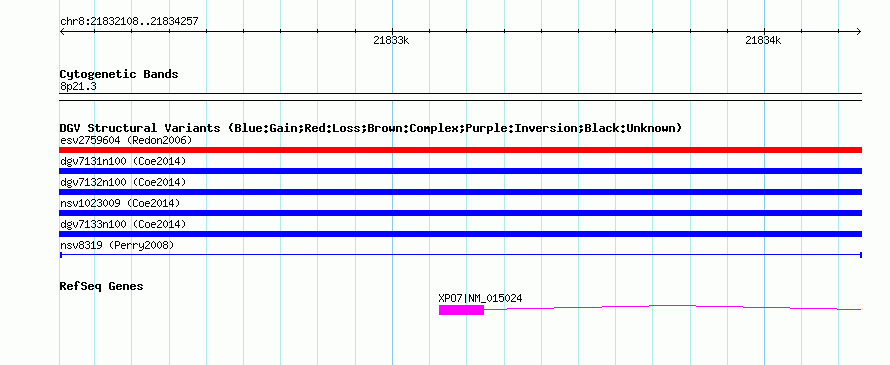Click the chr8:21832108..21834257 coordinate label

(129, 22)
